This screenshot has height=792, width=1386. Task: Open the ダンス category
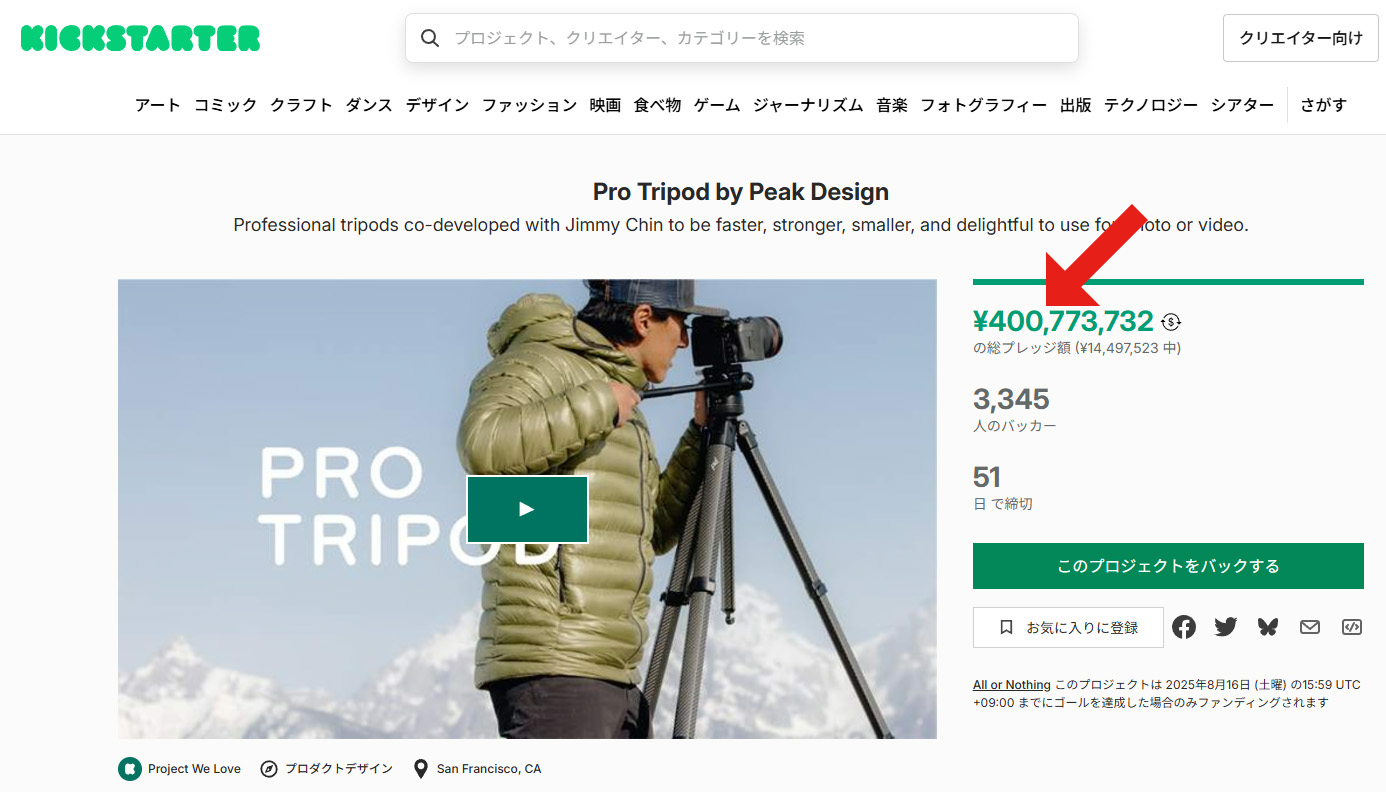pyautogui.click(x=369, y=105)
